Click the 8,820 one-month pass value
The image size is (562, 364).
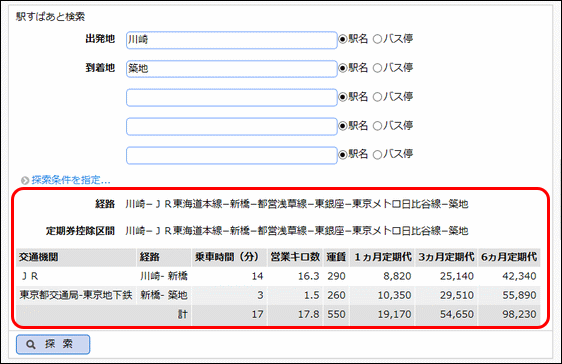(397, 276)
